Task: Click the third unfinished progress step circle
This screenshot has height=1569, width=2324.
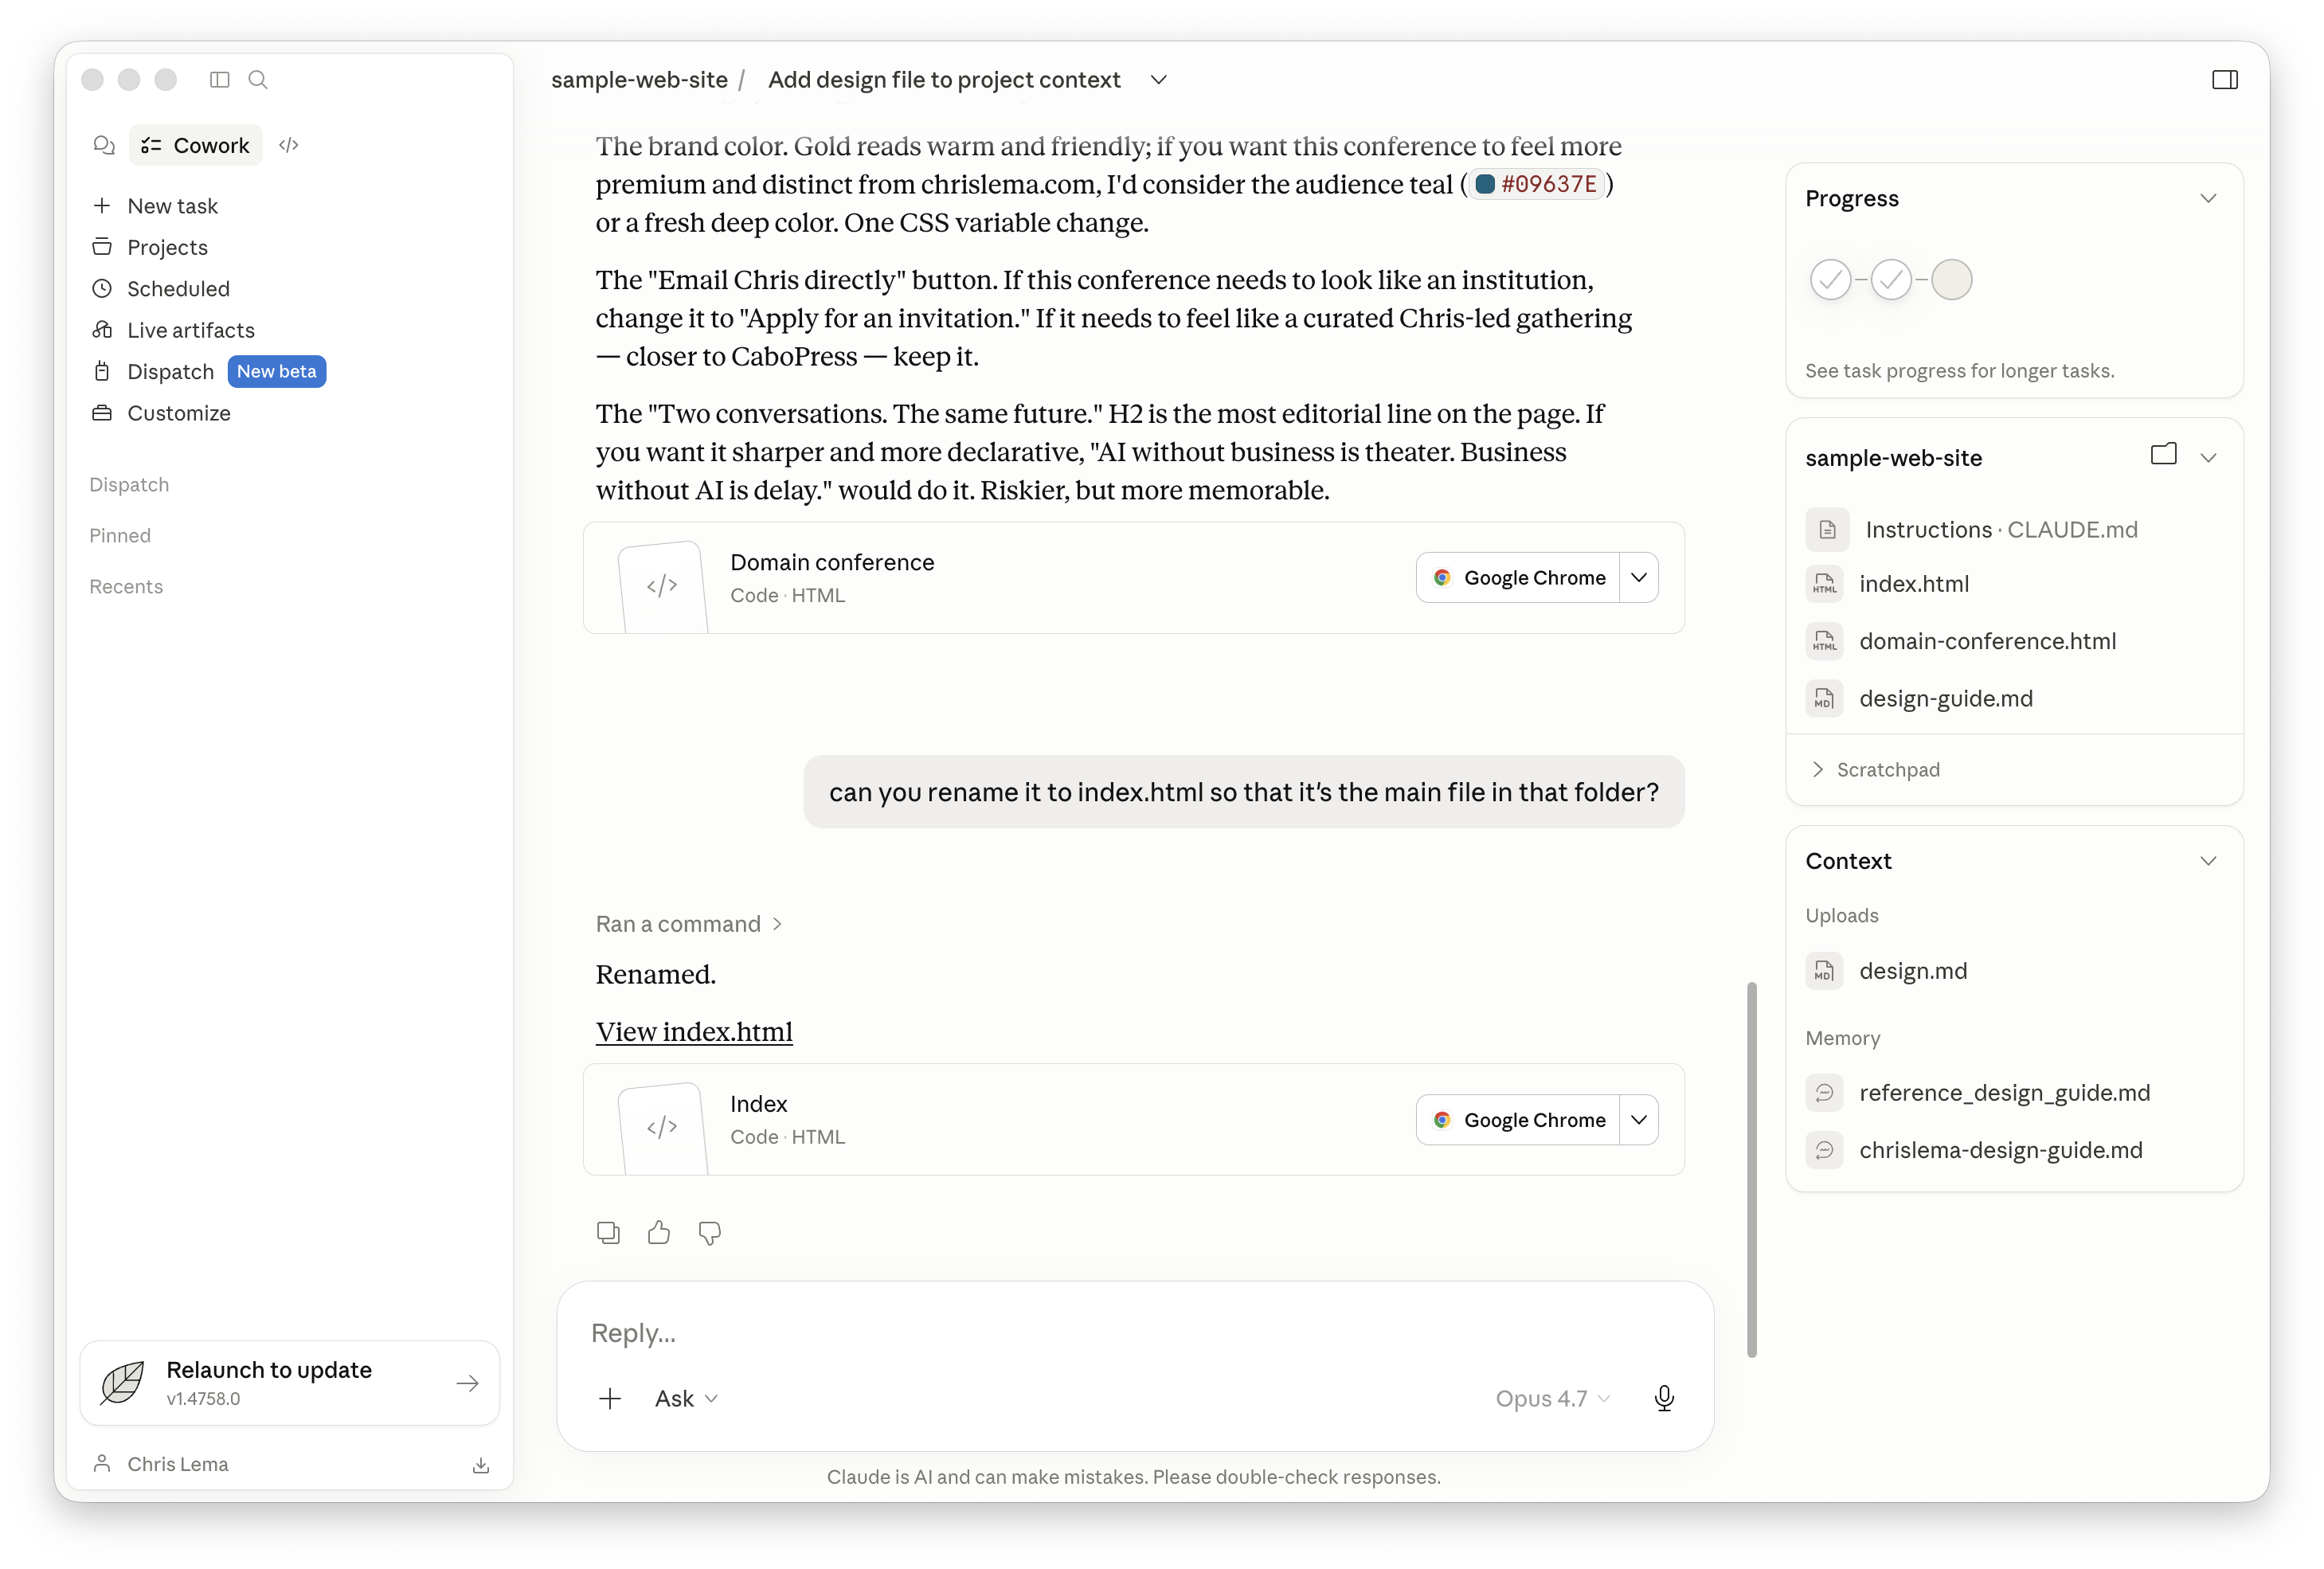Action: [x=1951, y=280]
